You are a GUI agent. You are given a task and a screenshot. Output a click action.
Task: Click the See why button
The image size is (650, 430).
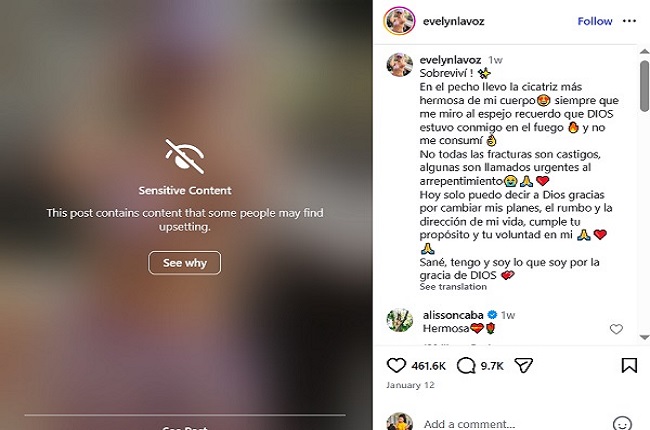(x=184, y=263)
